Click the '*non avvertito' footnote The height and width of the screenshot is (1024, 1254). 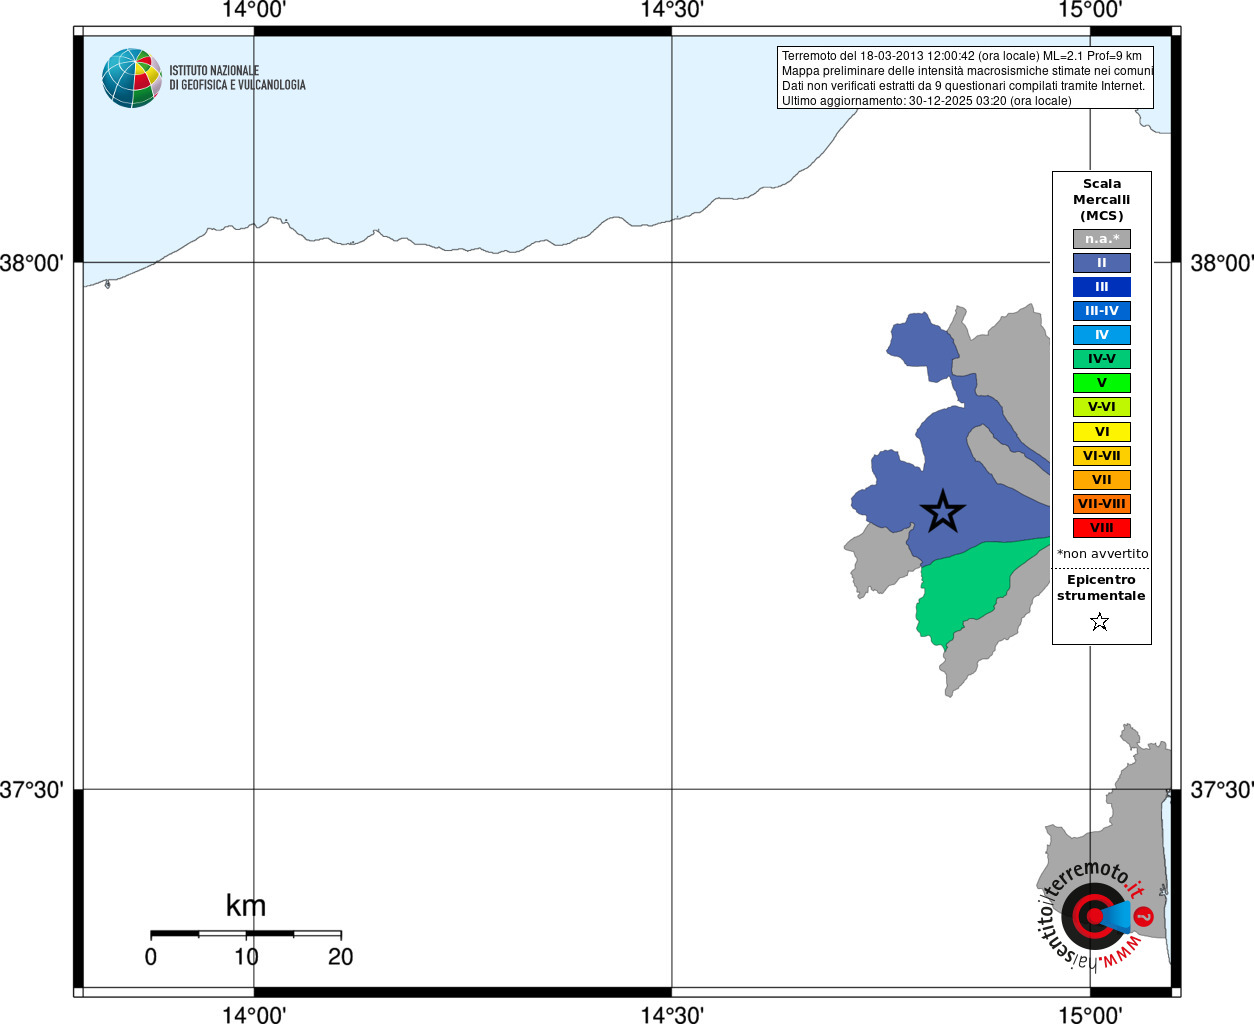tap(1103, 554)
